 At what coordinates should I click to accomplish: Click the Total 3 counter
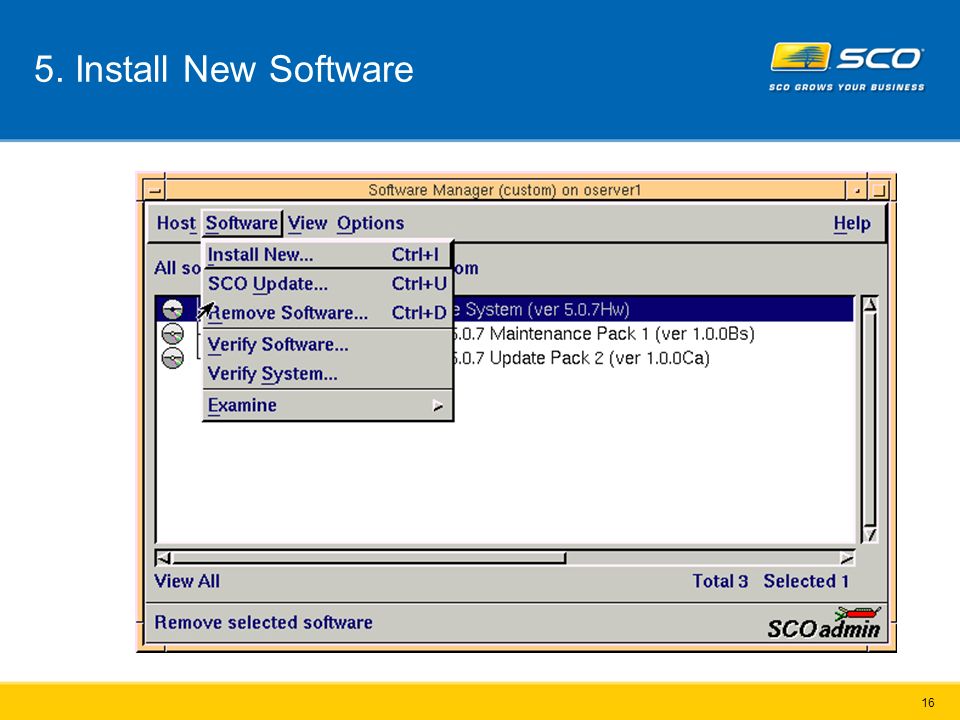(x=720, y=581)
